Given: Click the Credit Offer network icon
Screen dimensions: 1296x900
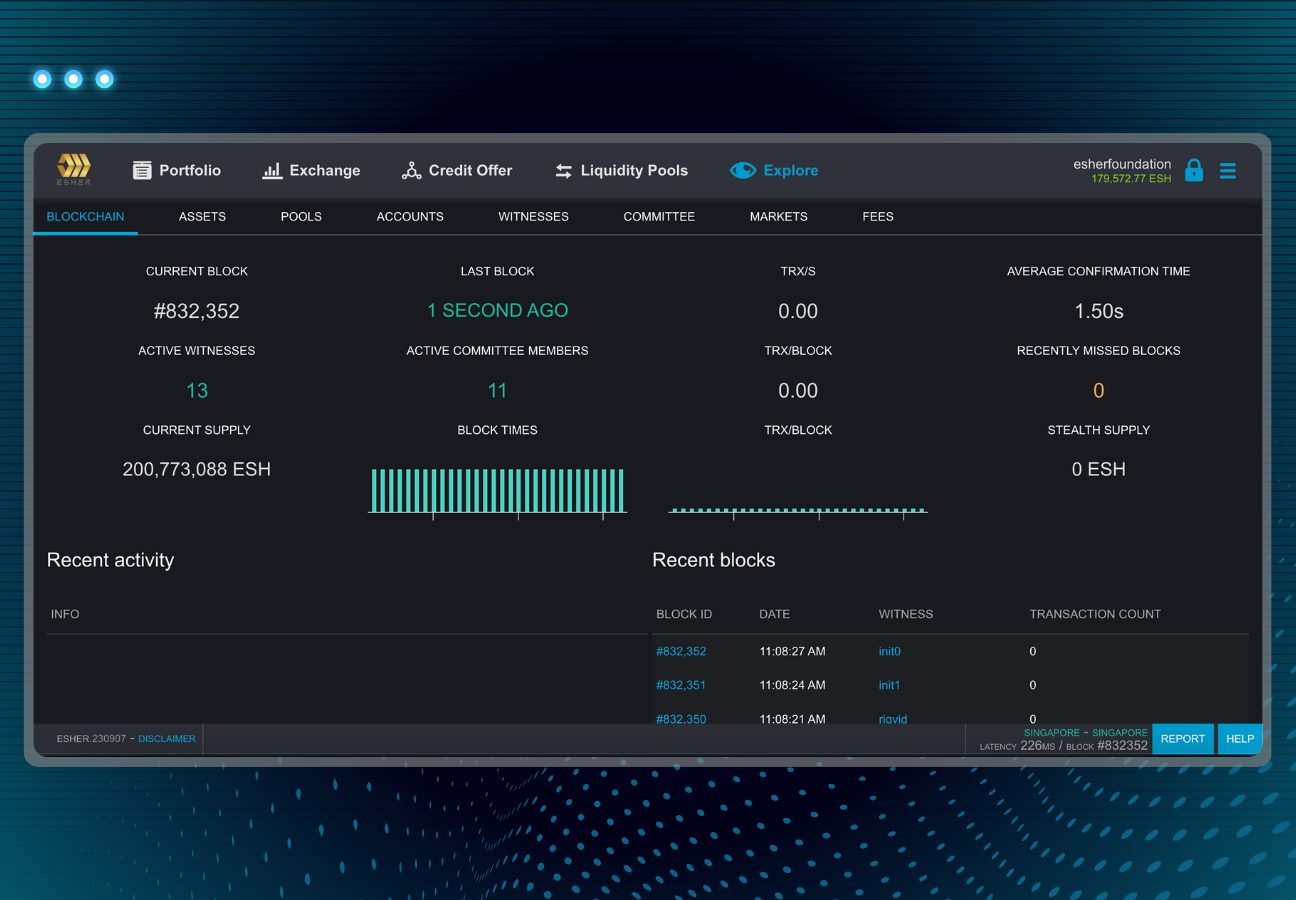Looking at the screenshot, I should (x=411, y=171).
